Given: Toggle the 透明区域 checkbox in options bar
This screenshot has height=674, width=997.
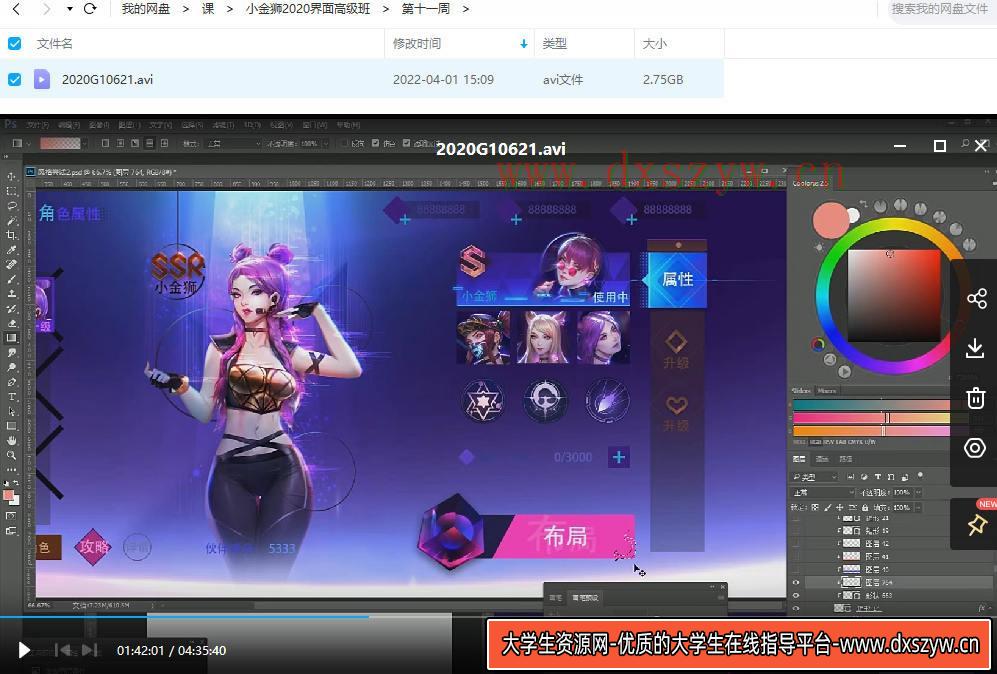Looking at the screenshot, I should point(406,144).
